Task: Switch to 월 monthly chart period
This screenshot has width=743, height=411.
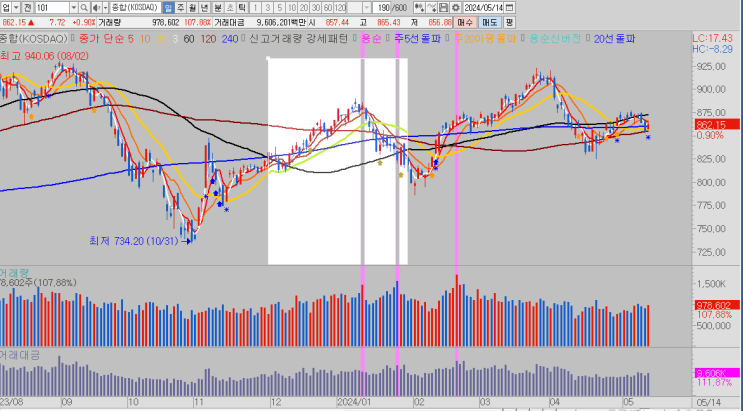Action: click(192, 8)
